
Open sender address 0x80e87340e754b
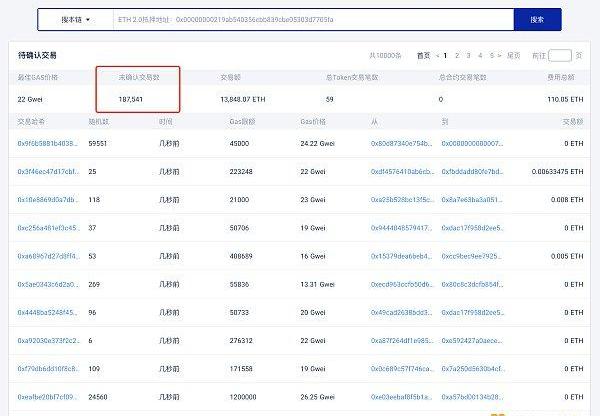coord(403,143)
